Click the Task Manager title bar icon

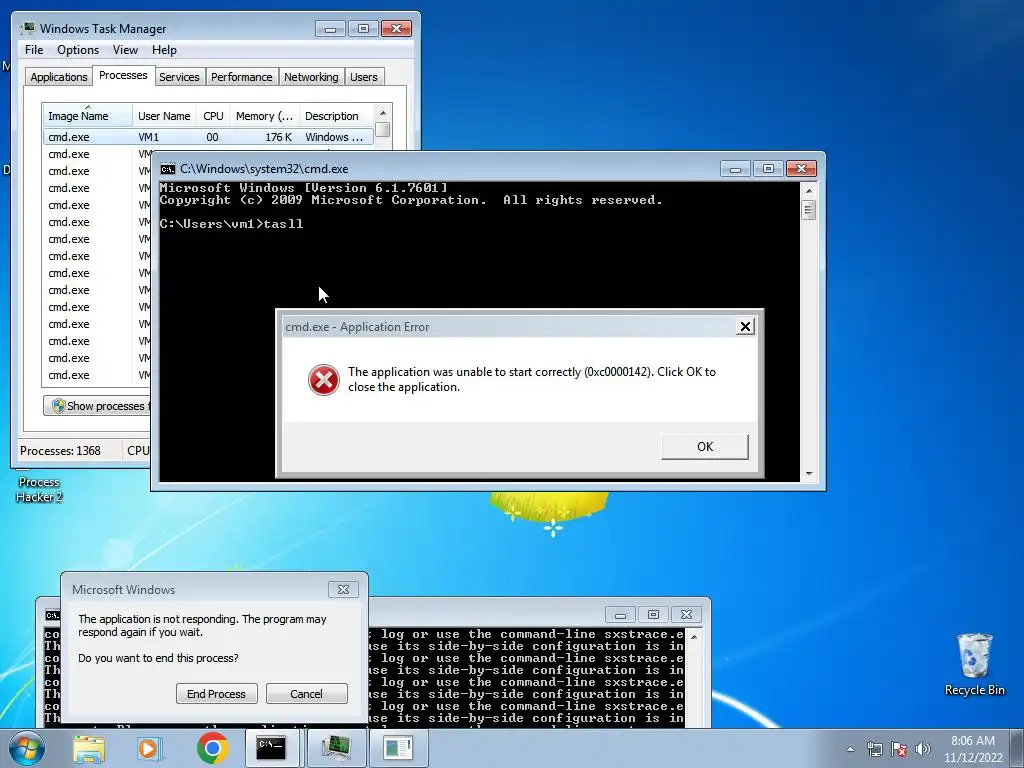point(28,28)
